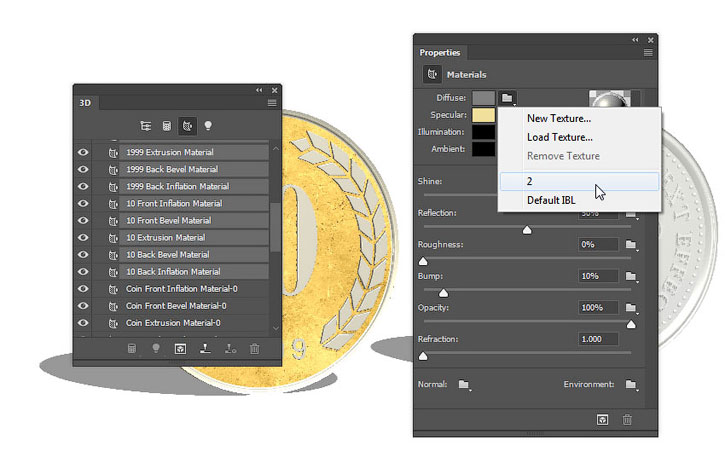
Task: Click the trash icon in 3D panel
Action: (255, 349)
